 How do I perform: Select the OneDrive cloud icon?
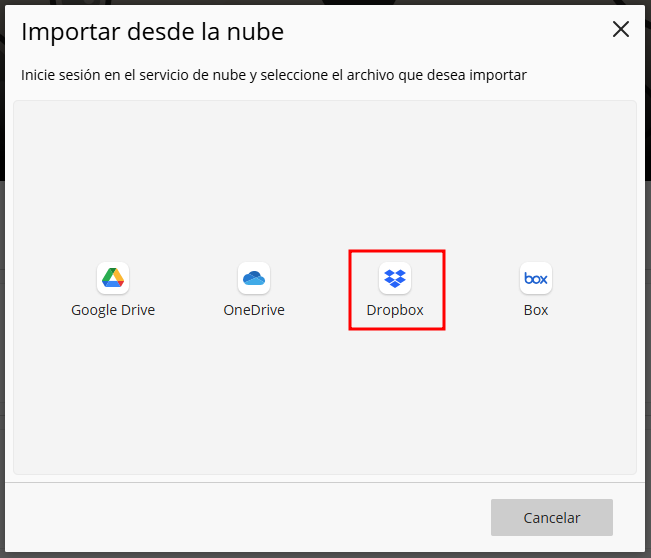click(254, 278)
